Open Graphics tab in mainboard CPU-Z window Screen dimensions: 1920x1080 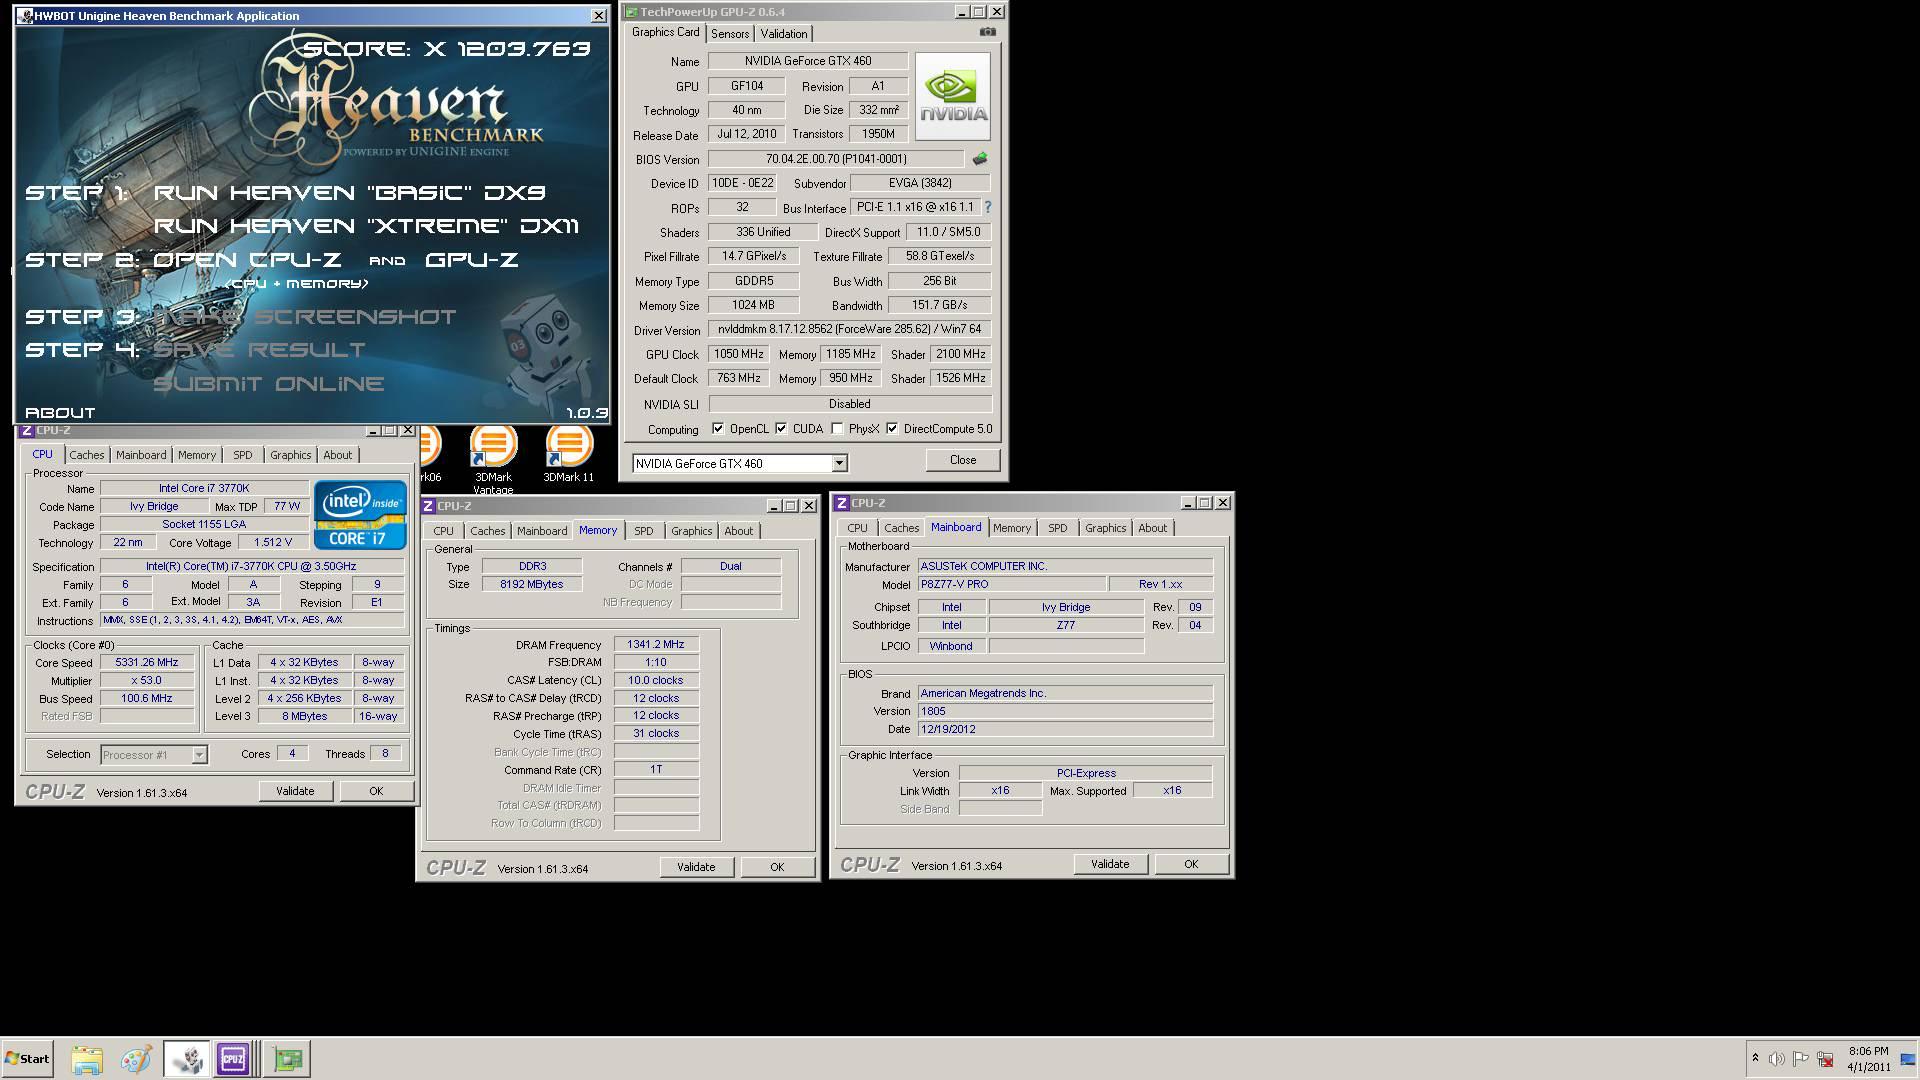coord(1105,528)
